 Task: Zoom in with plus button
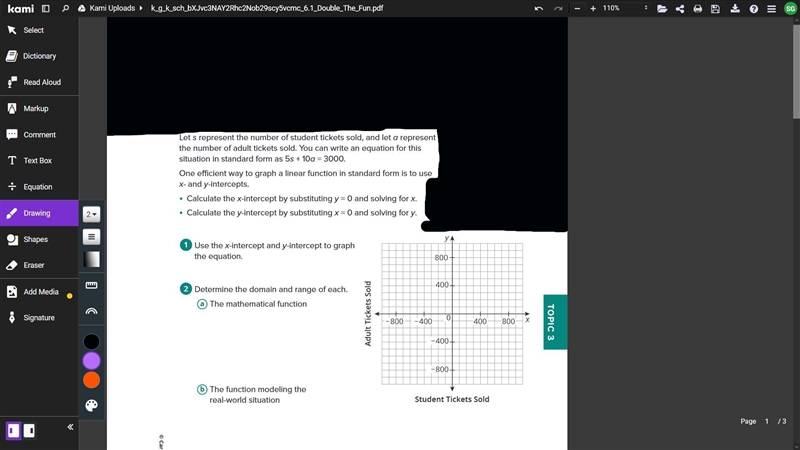[593, 8]
